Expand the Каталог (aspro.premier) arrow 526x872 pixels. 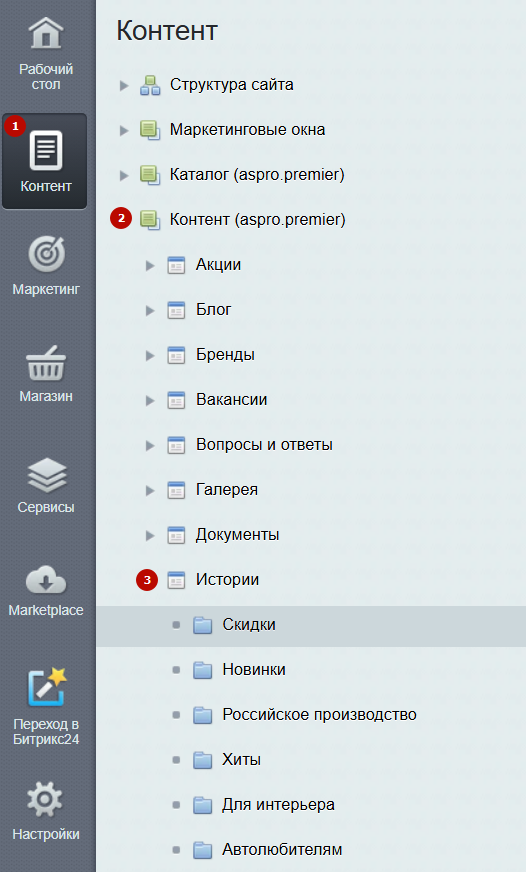pos(124,176)
